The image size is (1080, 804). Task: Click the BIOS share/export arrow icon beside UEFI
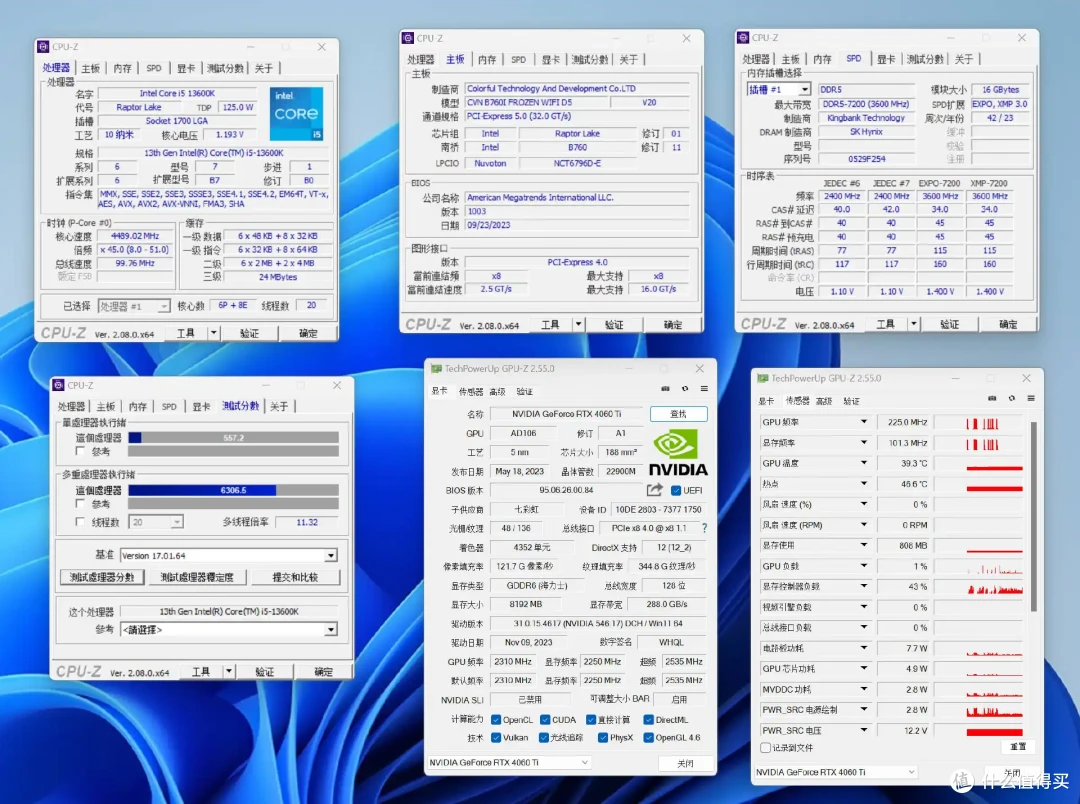click(x=654, y=490)
